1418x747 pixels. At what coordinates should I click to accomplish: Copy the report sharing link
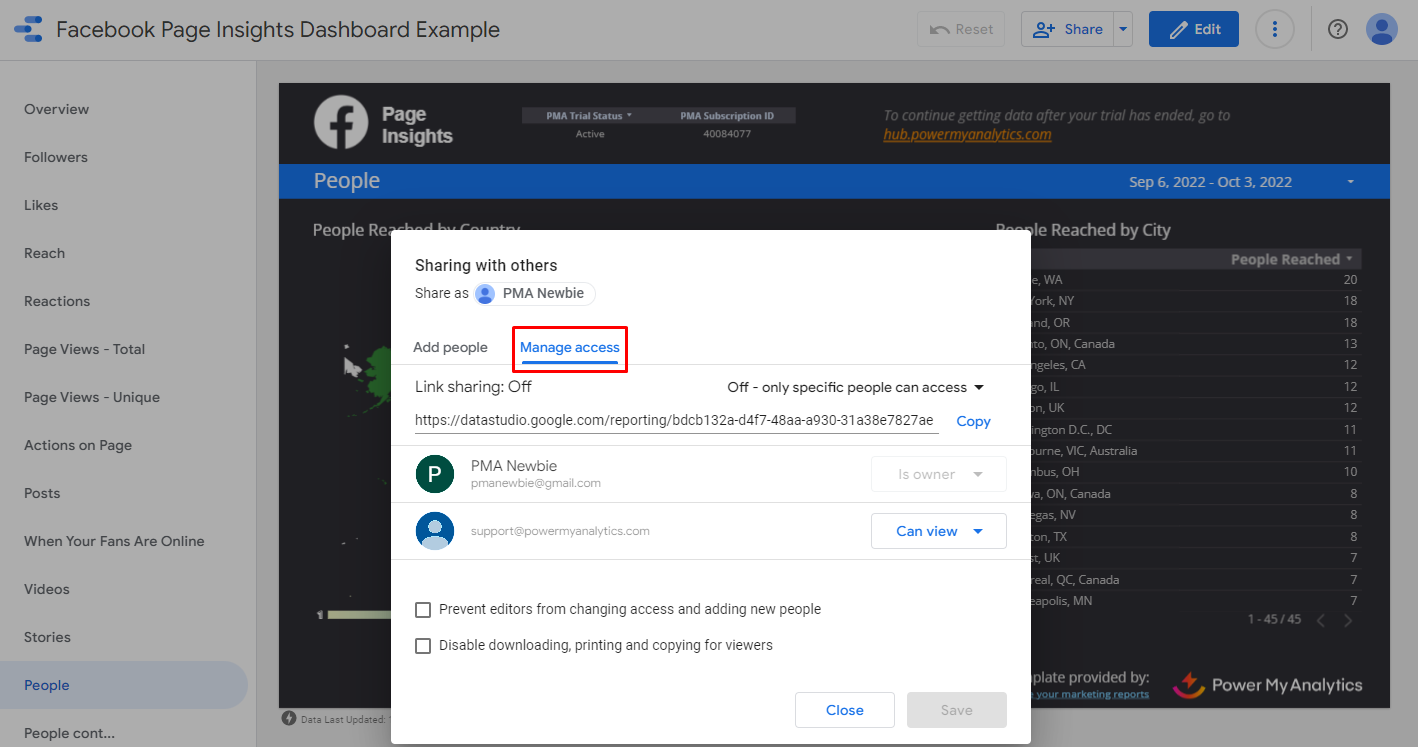coord(973,421)
